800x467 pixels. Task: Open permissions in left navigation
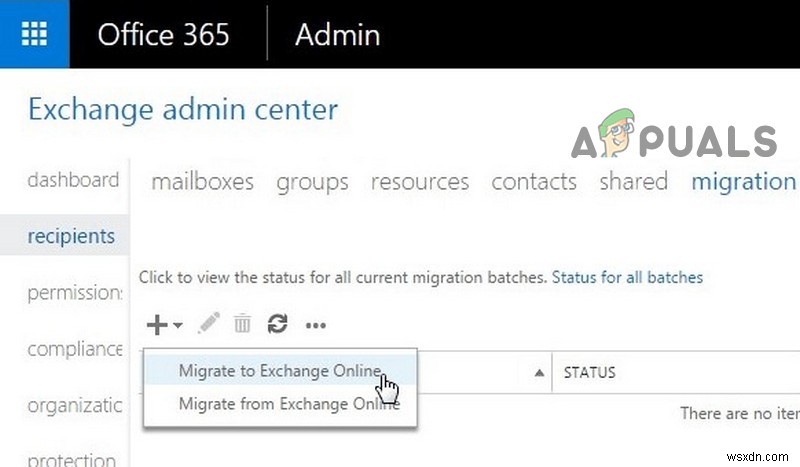[74, 293]
